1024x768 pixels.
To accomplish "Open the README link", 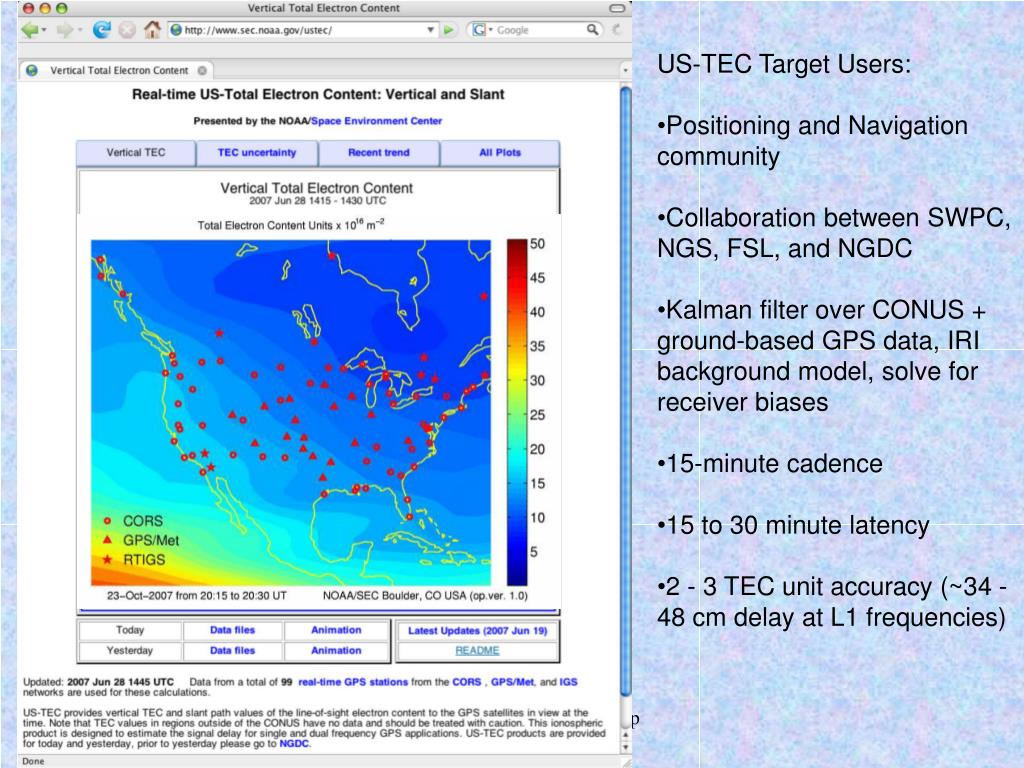I will click(477, 650).
